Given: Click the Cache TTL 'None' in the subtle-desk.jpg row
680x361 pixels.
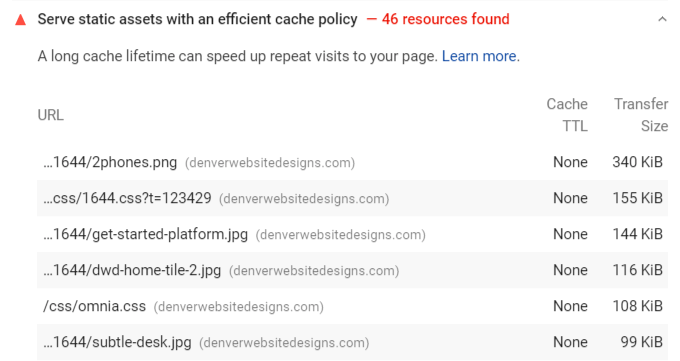Looking at the screenshot, I should (570, 342).
